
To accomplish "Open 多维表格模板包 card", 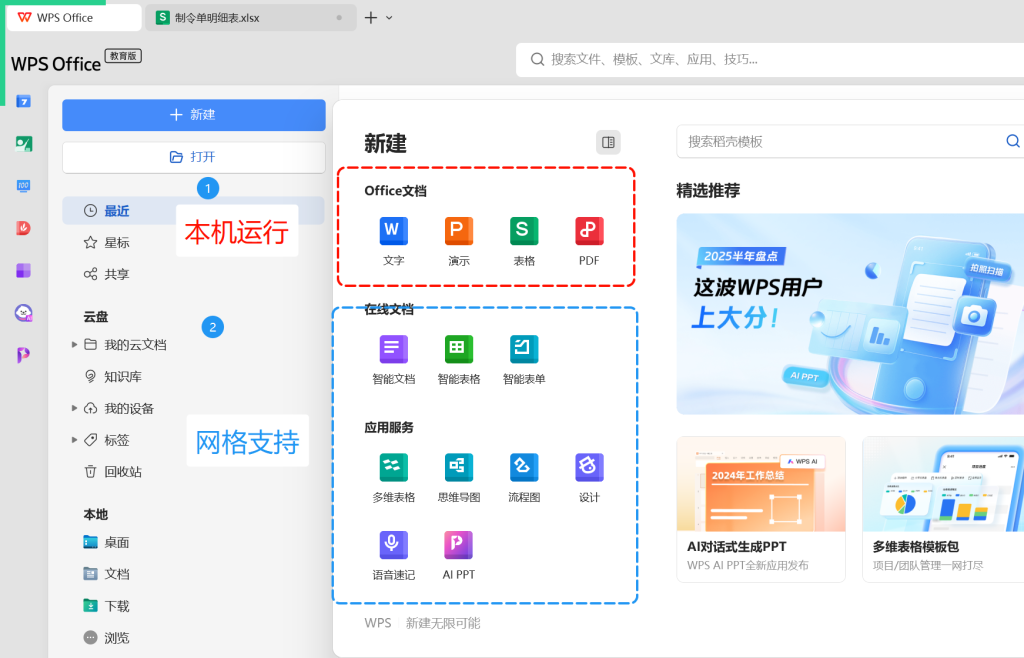I will click(x=943, y=509).
